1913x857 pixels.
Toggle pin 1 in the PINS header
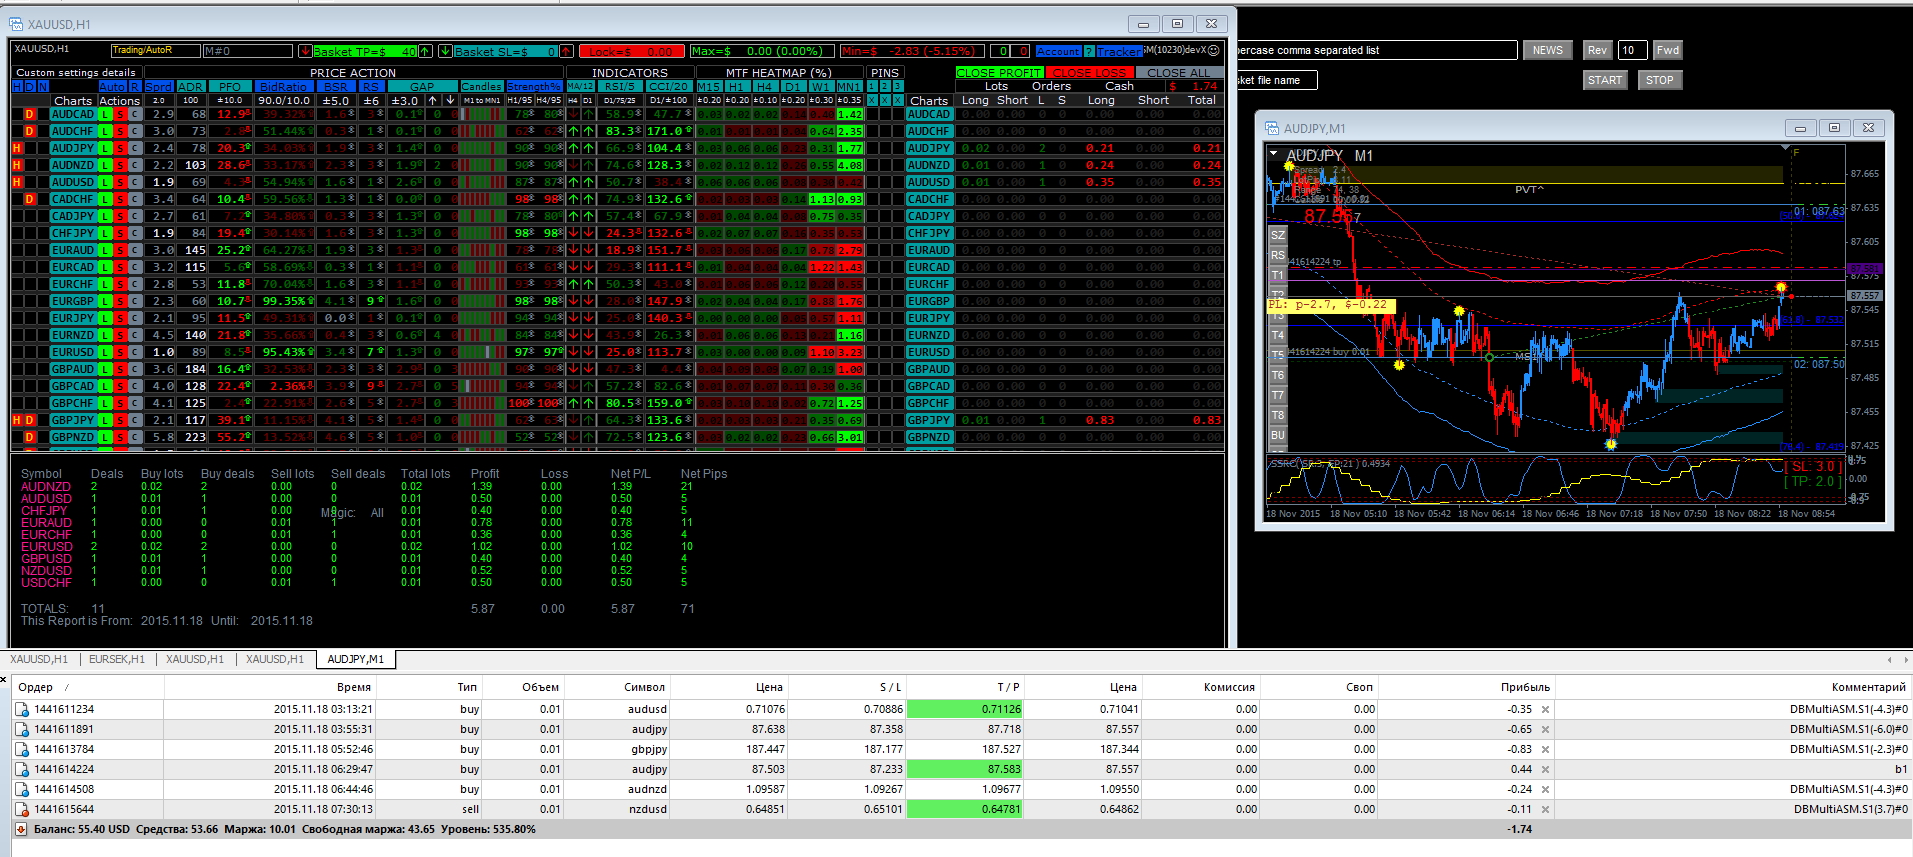click(x=872, y=87)
